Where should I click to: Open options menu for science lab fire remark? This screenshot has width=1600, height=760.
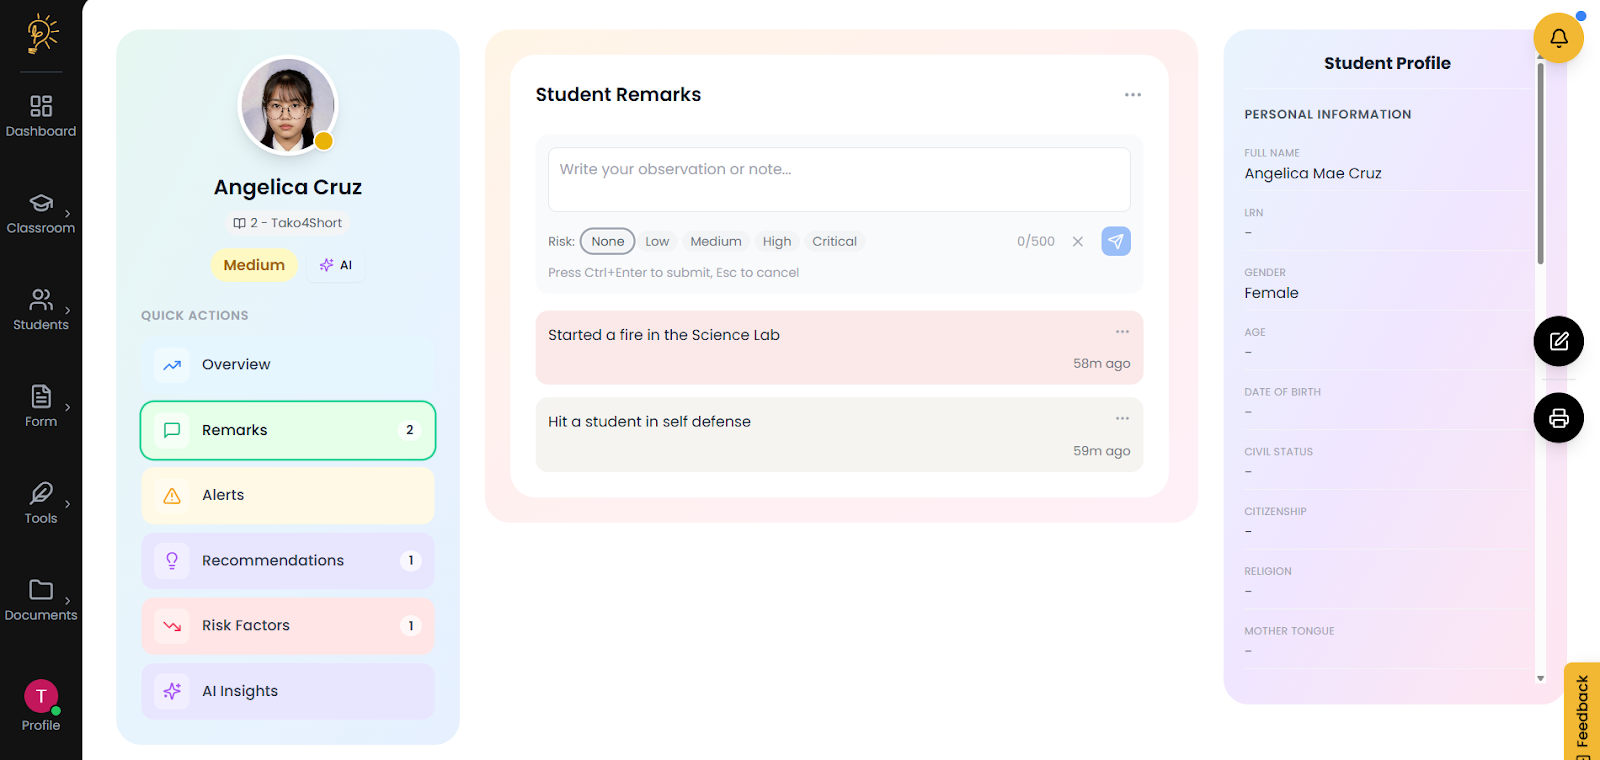[x=1122, y=331]
